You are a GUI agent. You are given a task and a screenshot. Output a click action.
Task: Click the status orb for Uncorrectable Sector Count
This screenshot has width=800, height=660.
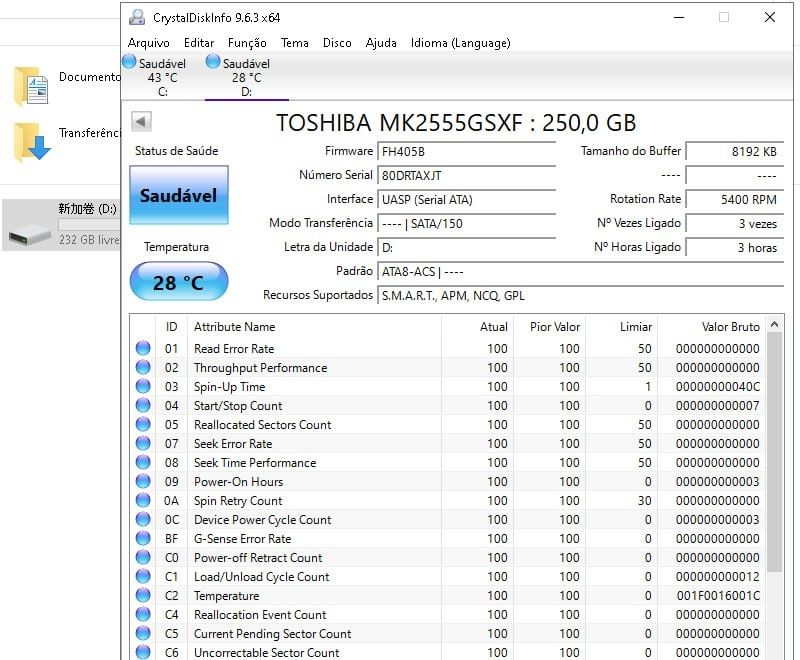(x=143, y=652)
